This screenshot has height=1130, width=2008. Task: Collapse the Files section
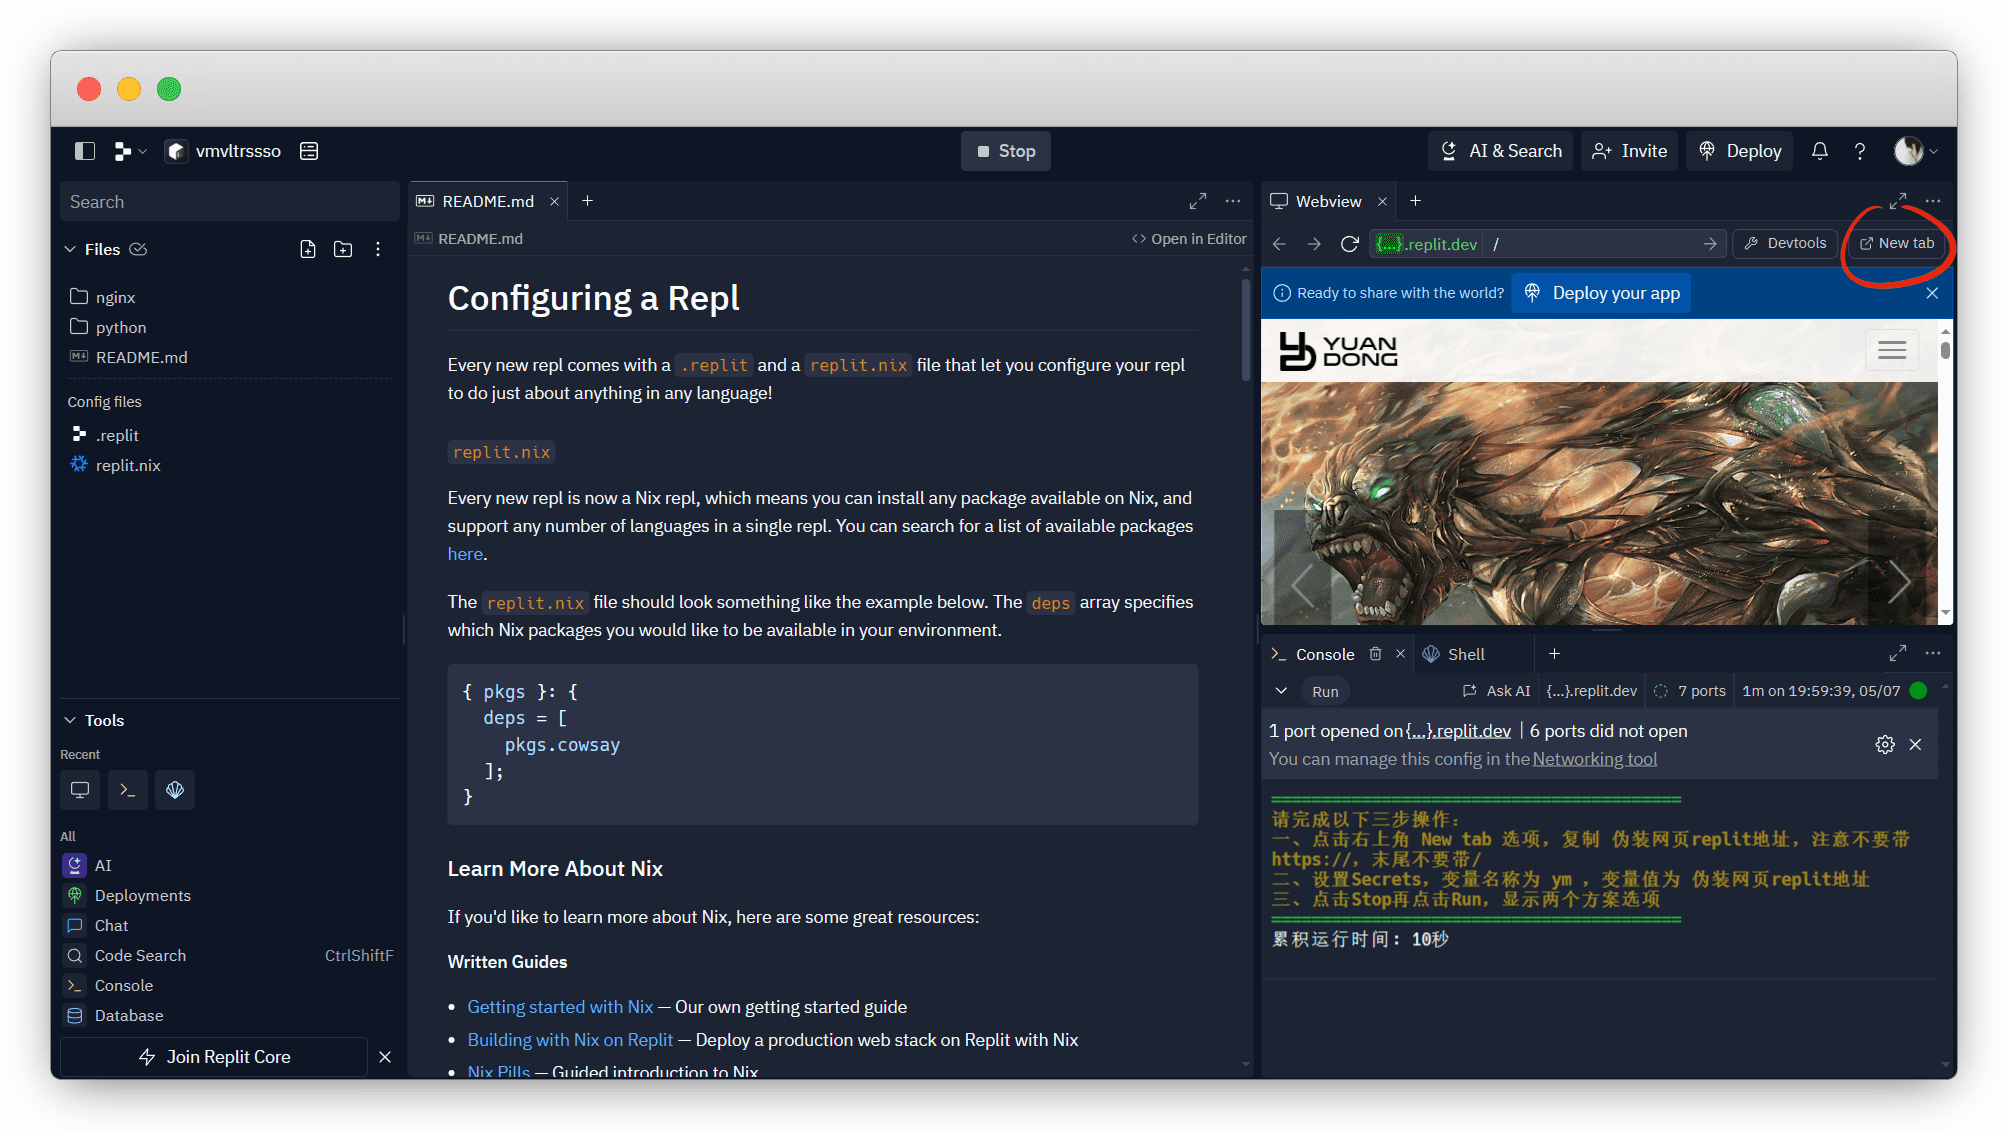click(x=70, y=249)
